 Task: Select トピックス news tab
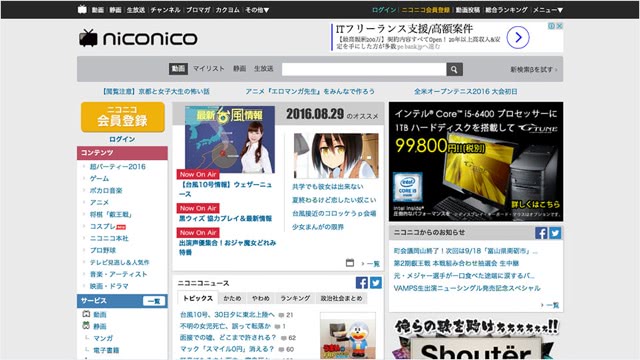coord(198,298)
